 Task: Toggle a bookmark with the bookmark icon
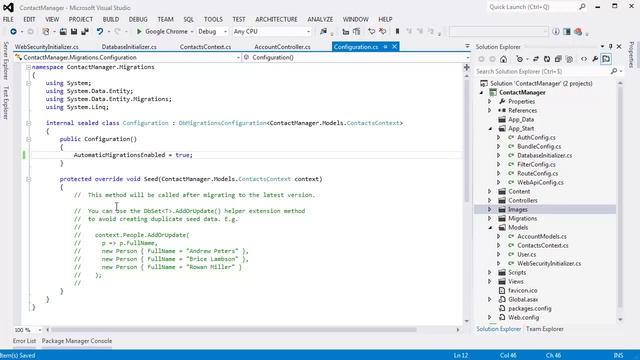(397, 31)
